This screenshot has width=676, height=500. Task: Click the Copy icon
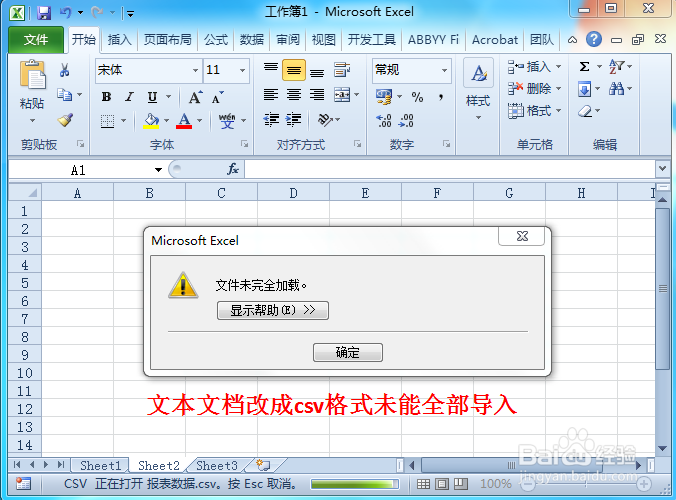65,94
